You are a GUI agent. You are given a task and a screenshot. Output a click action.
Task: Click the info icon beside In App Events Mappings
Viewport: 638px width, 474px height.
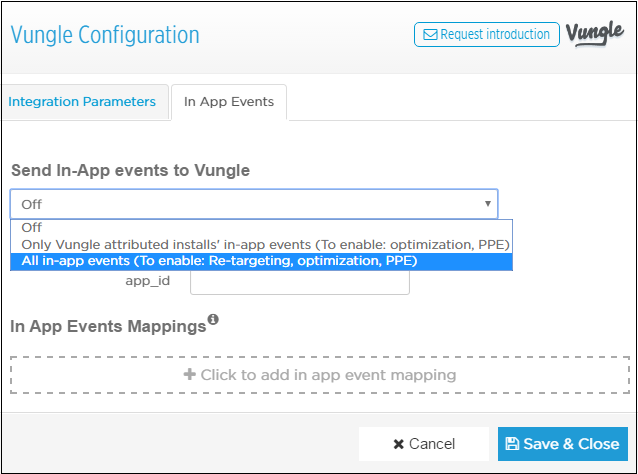pos(213,319)
